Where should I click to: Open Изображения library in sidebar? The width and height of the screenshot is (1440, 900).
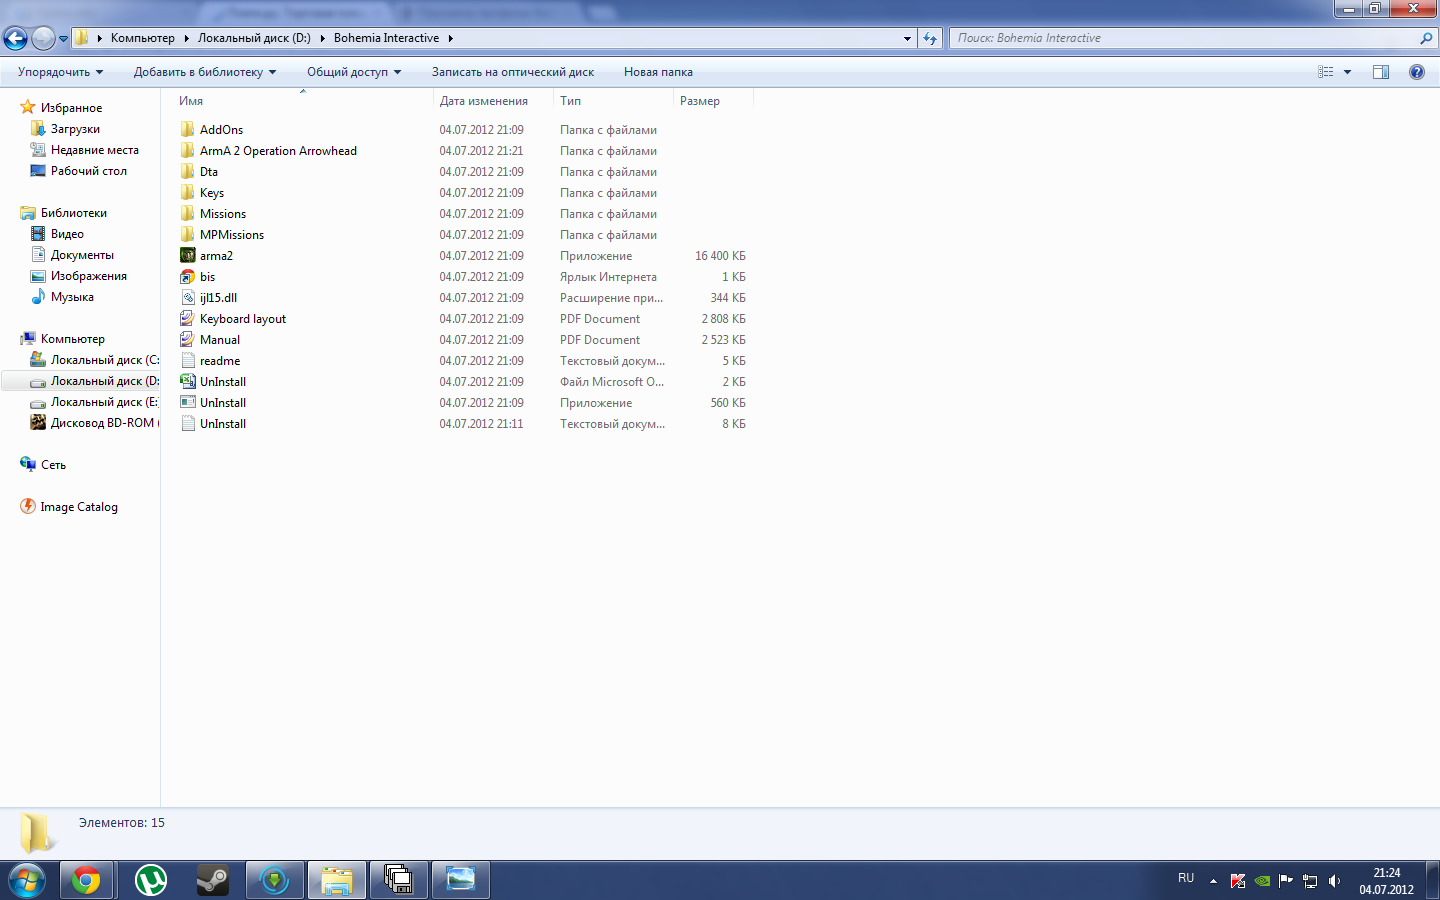tap(89, 276)
